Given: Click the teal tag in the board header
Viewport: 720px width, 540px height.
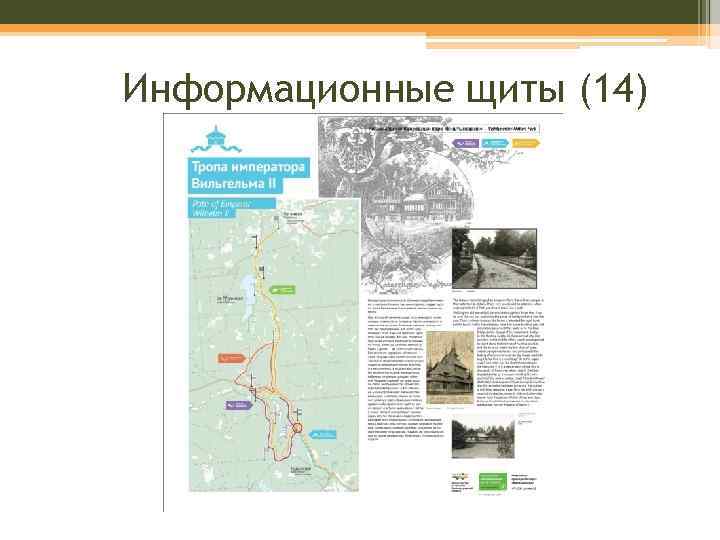Looking at the screenshot, I should pyautogui.click(x=495, y=143).
